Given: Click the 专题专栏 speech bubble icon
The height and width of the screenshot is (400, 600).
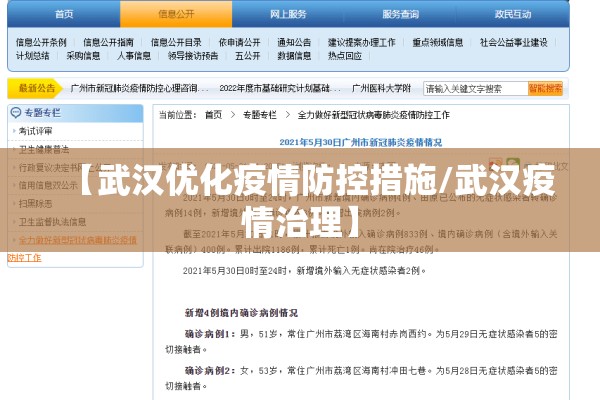Looking at the screenshot, I should 16,113.
